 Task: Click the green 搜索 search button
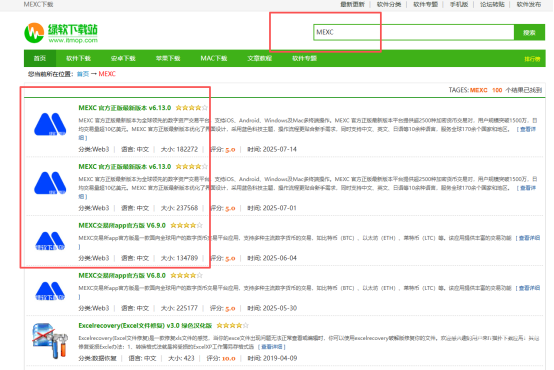[529, 33]
